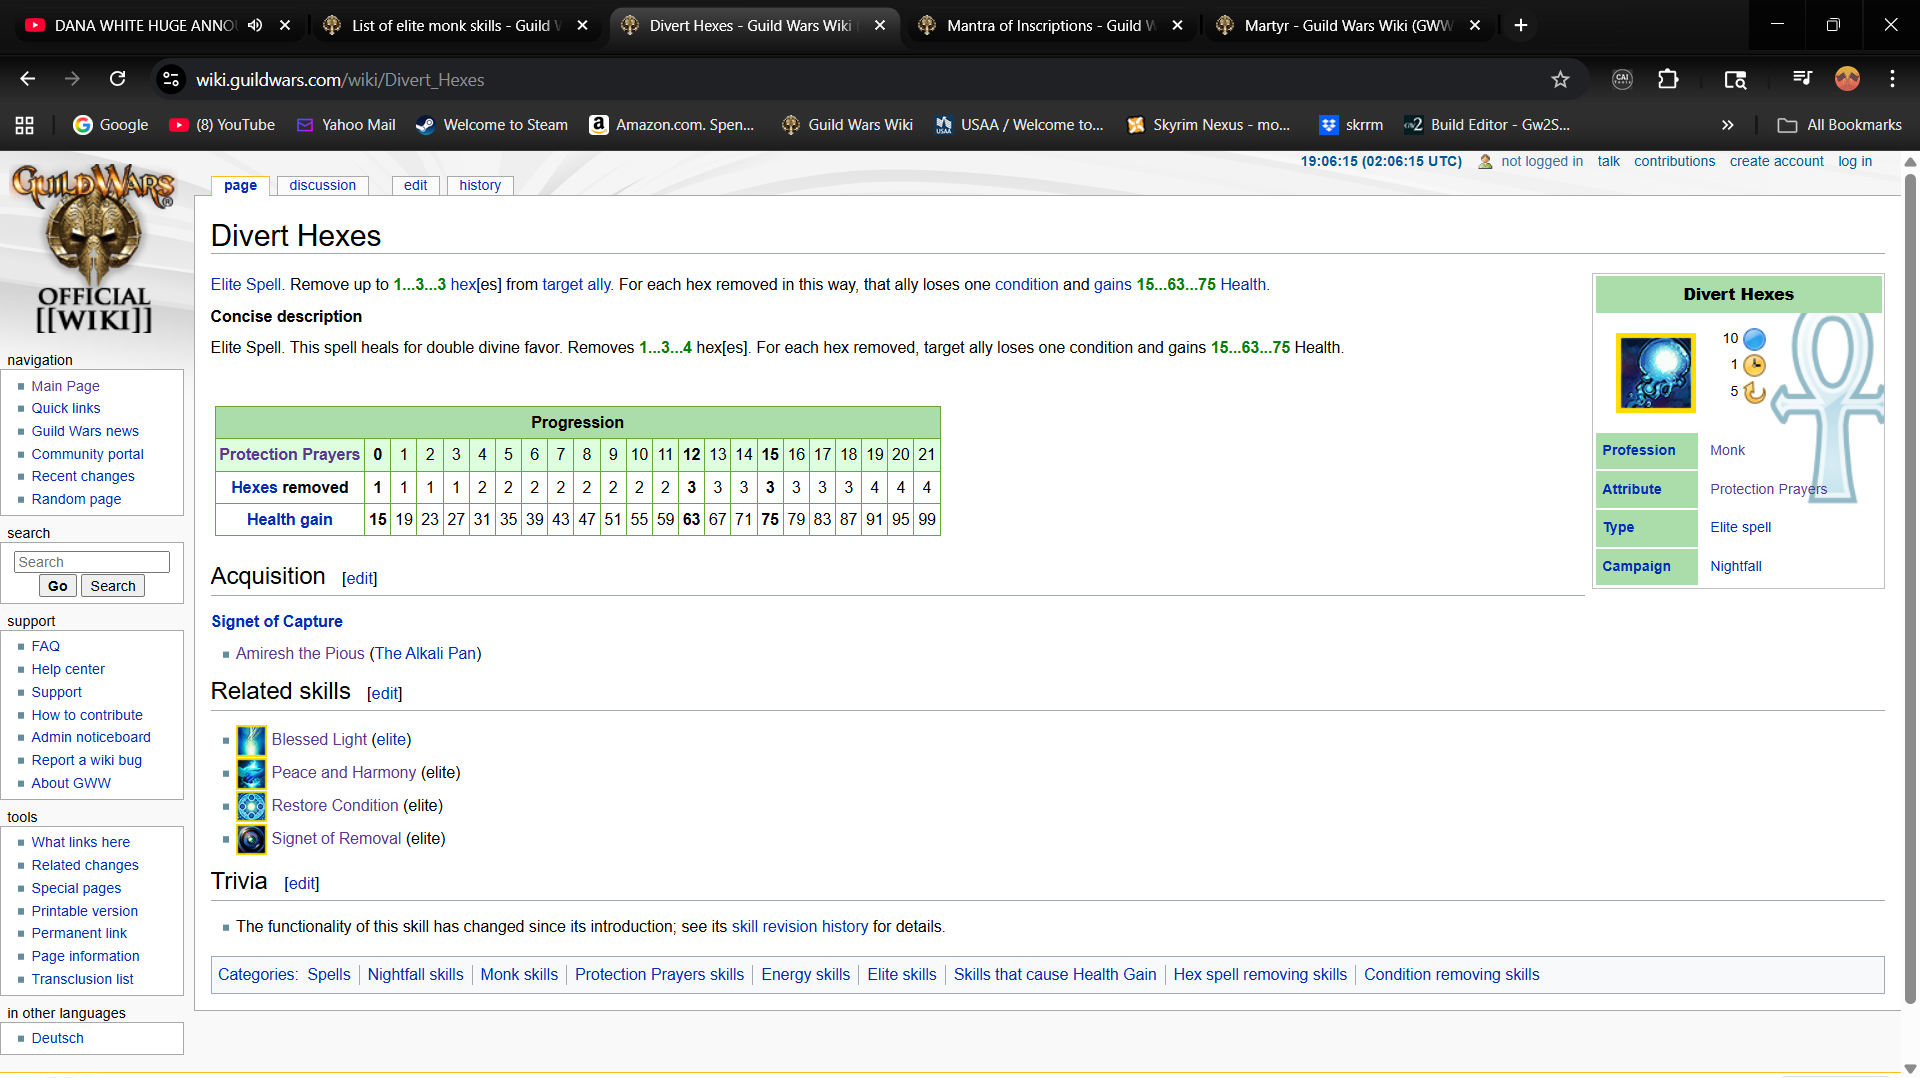Screen dimensions: 1920x1078
Task: Click the media control icon in toolbar
Action: pyautogui.click(x=1802, y=79)
